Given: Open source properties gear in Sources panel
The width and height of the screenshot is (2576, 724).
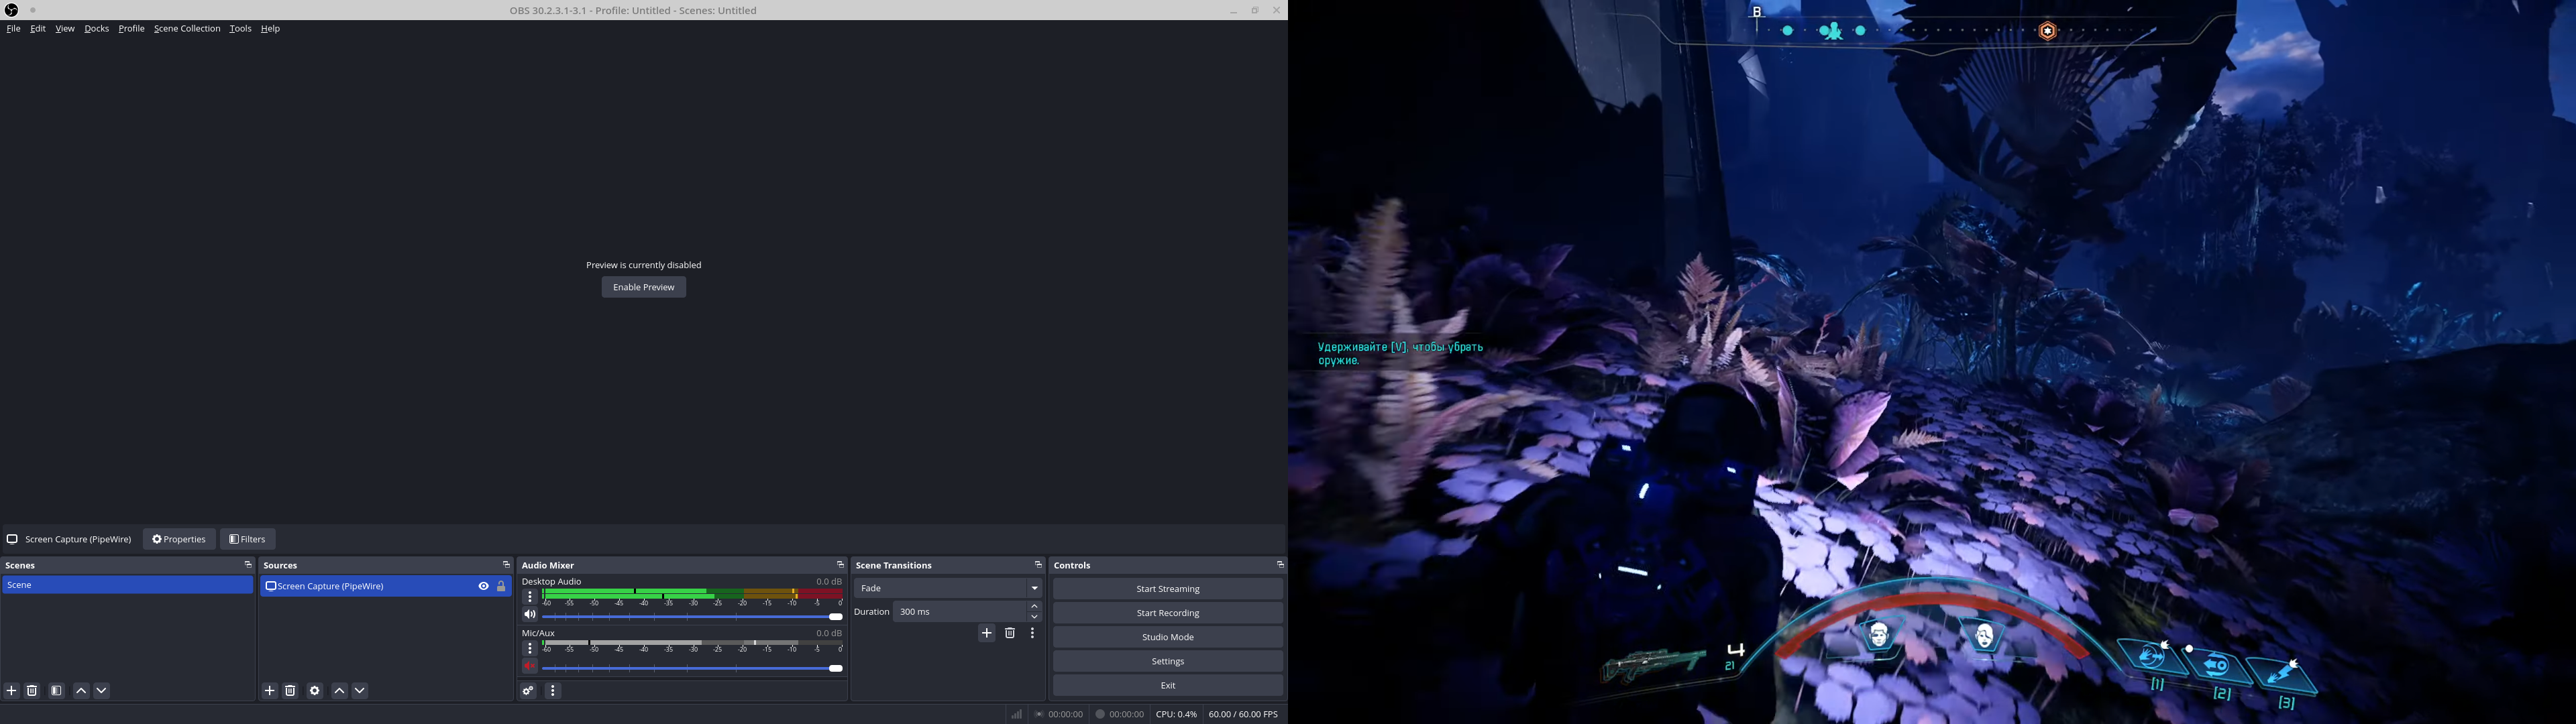Looking at the screenshot, I should click(315, 691).
